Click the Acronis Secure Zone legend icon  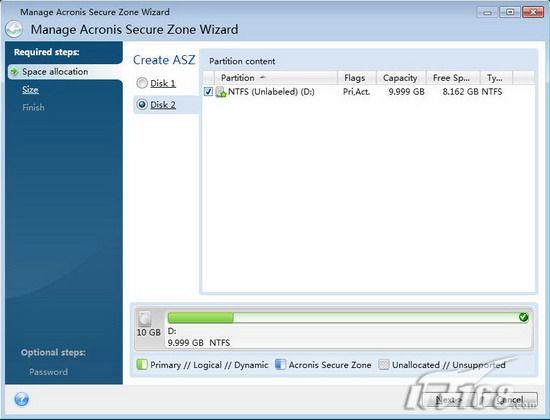click(280, 365)
